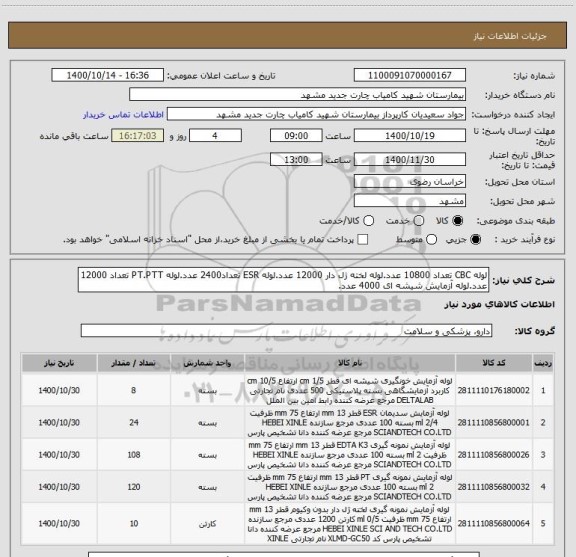Click the تاریخ نیاز column header
The height and width of the screenshot is (557, 576).
pyautogui.click(x=59, y=363)
